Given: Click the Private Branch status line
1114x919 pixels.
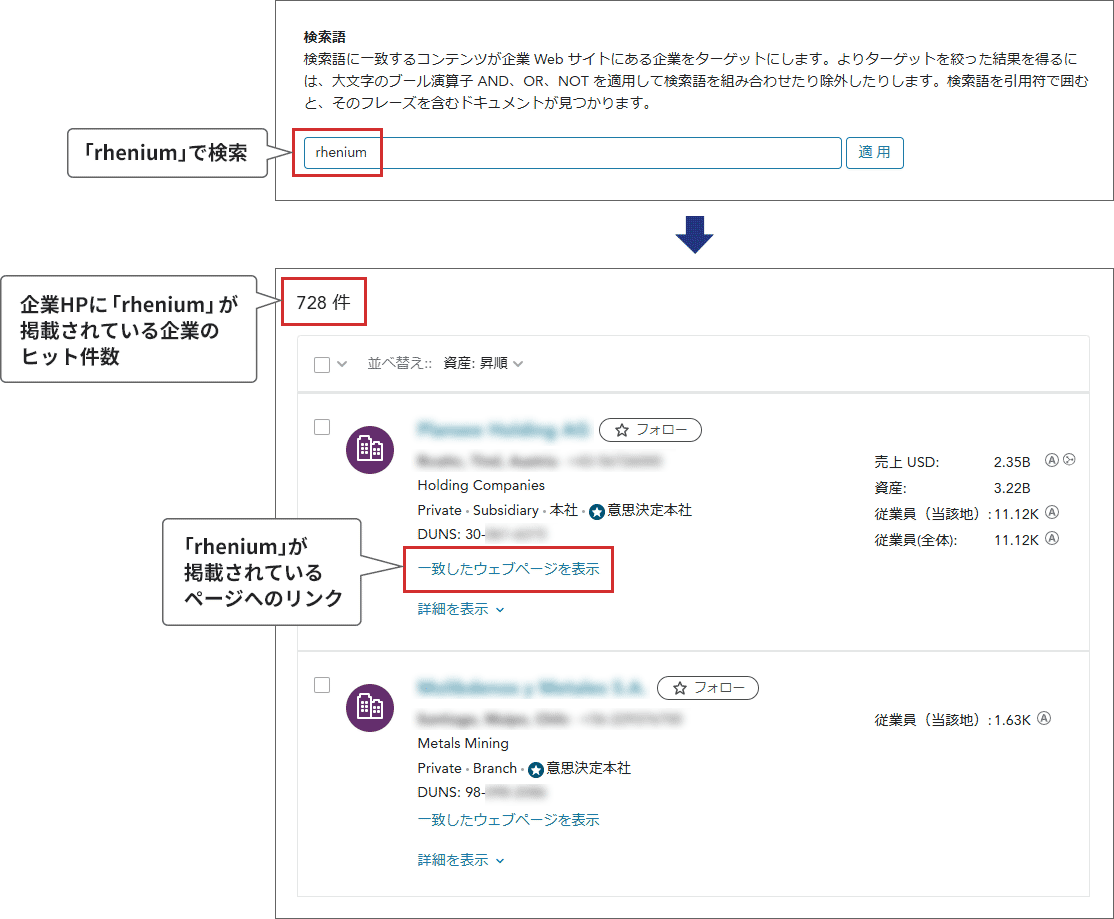Looking at the screenshot, I should click(524, 768).
